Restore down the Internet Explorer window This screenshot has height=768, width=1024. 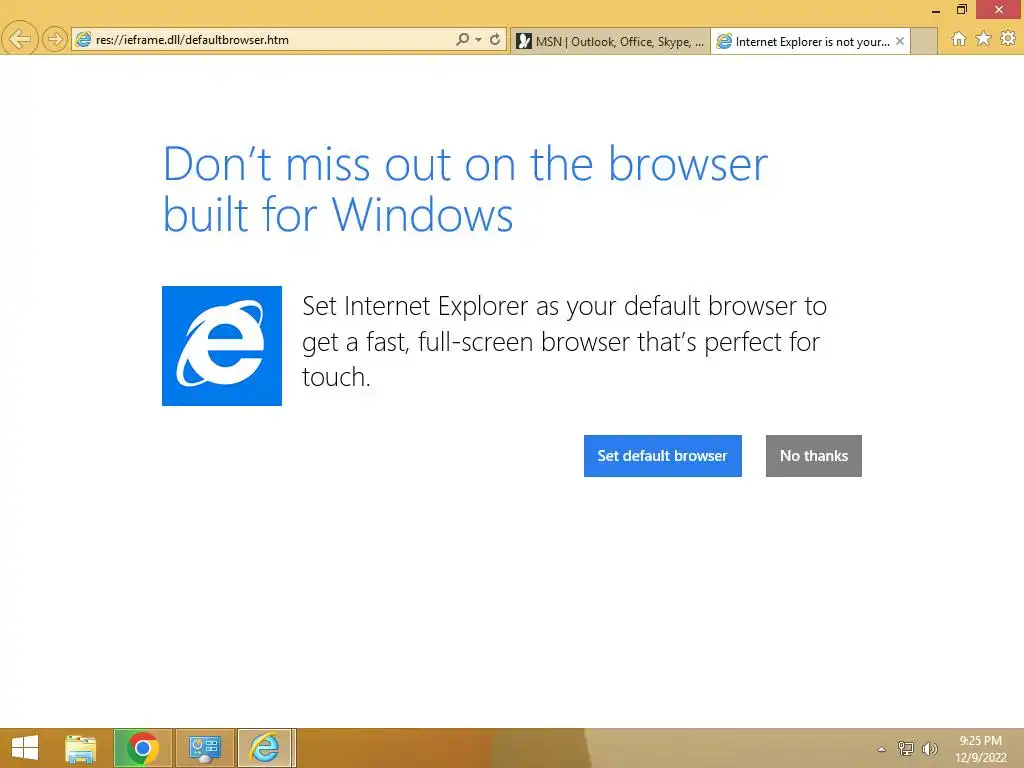(x=961, y=9)
